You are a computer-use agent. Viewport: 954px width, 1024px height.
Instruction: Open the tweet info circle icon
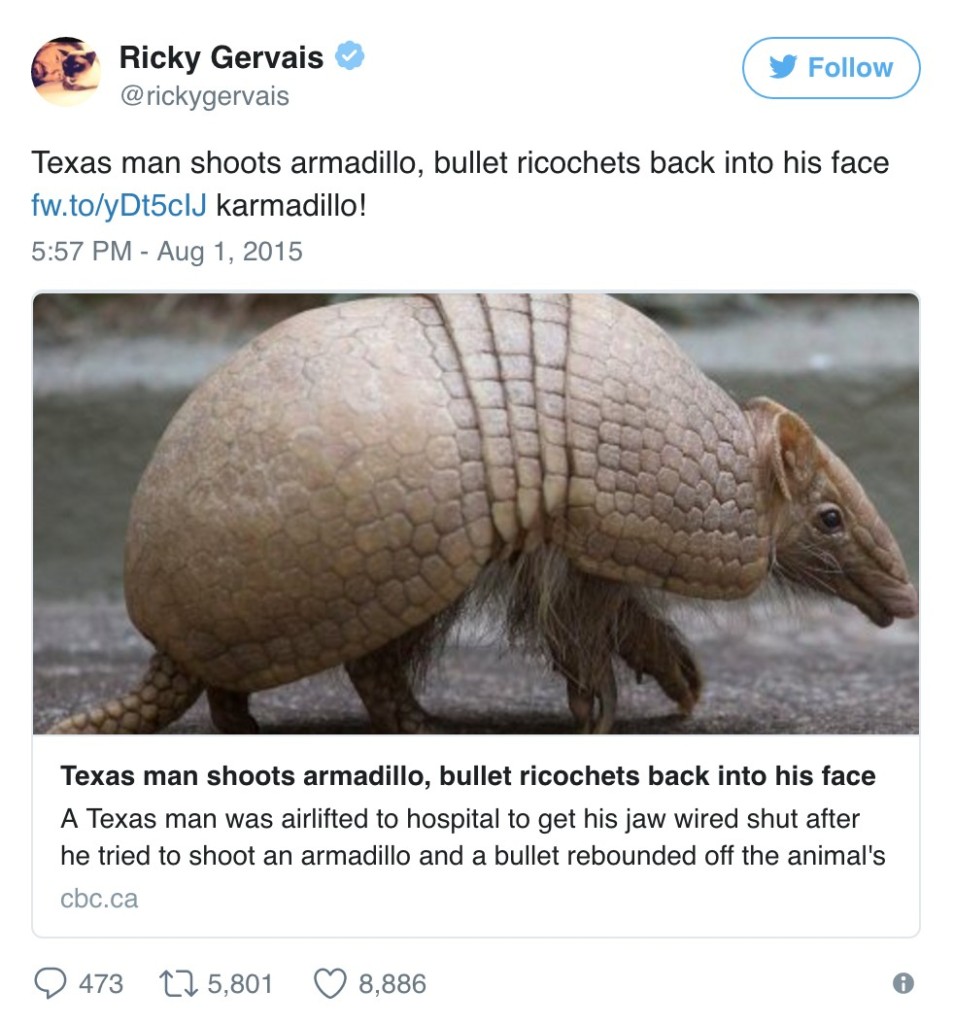point(903,984)
